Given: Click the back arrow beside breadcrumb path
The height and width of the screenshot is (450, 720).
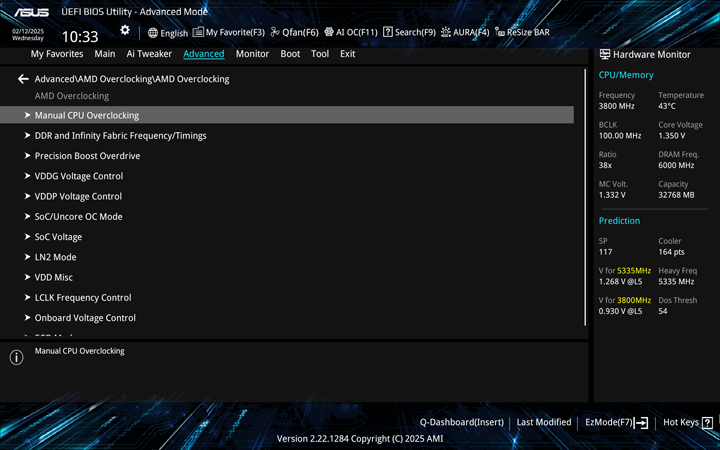Looking at the screenshot, I should pyautogui.click(x=23, y=79).
